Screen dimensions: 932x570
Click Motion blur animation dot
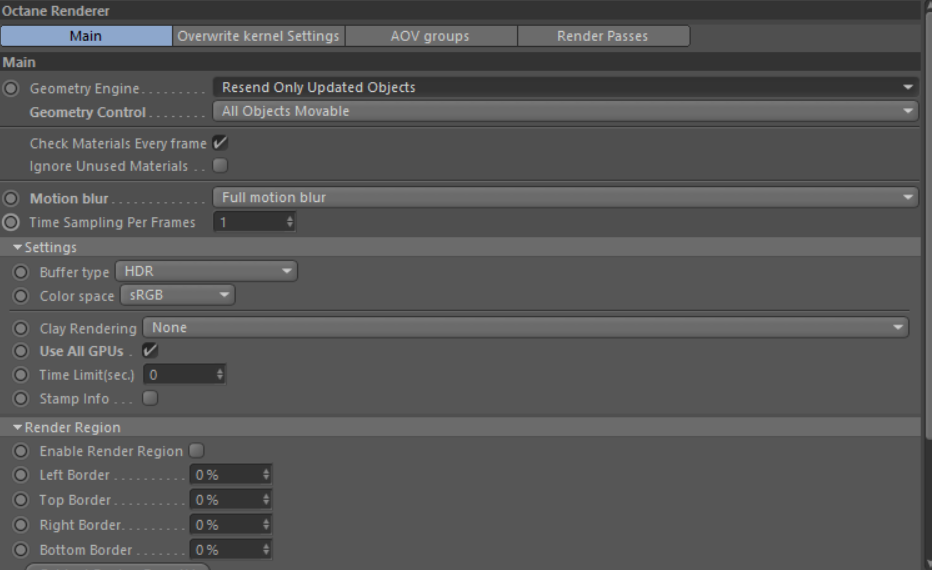[11, 199]
